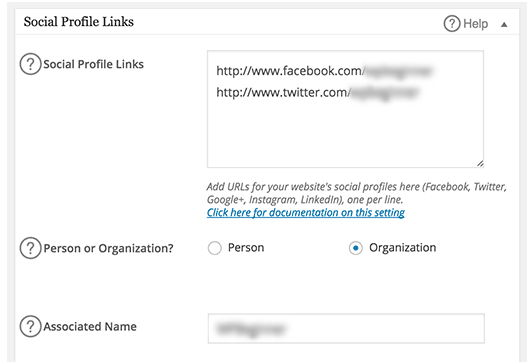Click the Person or Organization? label
Viewport: 530px width, 362px height.
point(109,248)
